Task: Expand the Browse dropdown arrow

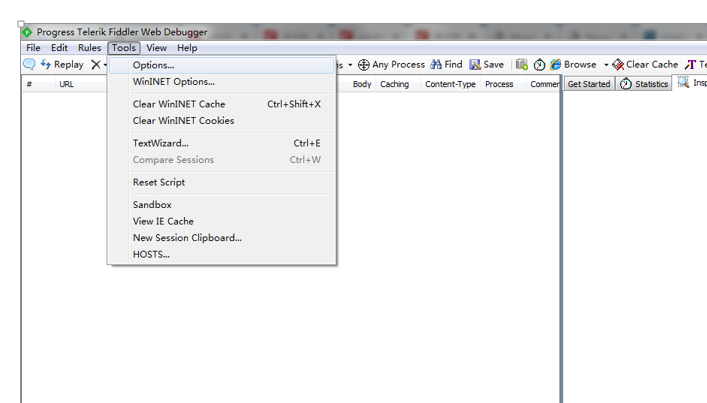Action: [606, 65]
